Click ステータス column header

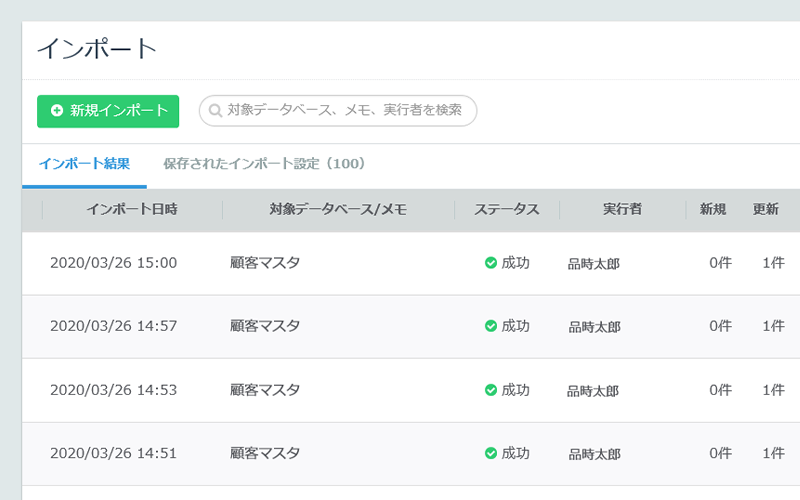(507, 209)
